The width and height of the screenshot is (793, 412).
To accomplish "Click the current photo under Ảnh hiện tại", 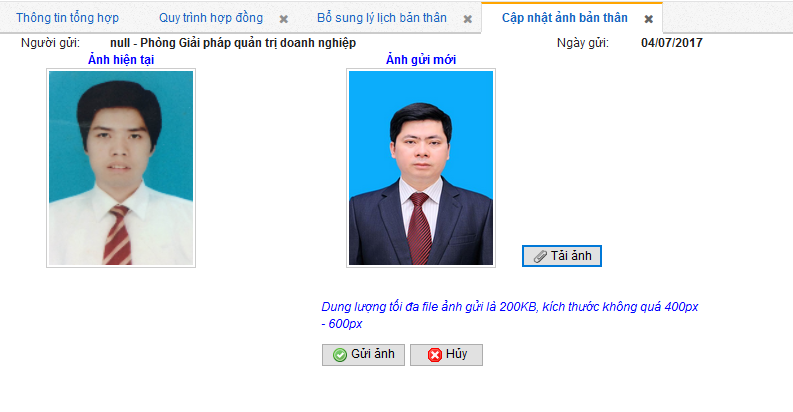I will click(x=121, y=168).
